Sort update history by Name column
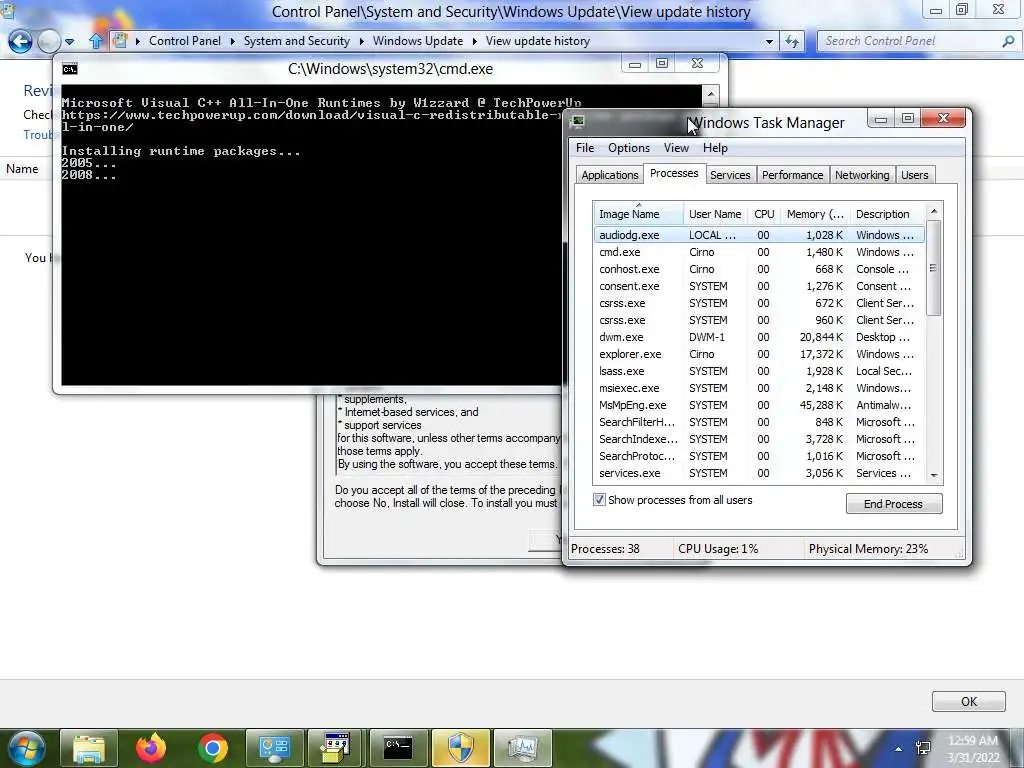This screenshot has height=768, width=1024. (22, 169)
